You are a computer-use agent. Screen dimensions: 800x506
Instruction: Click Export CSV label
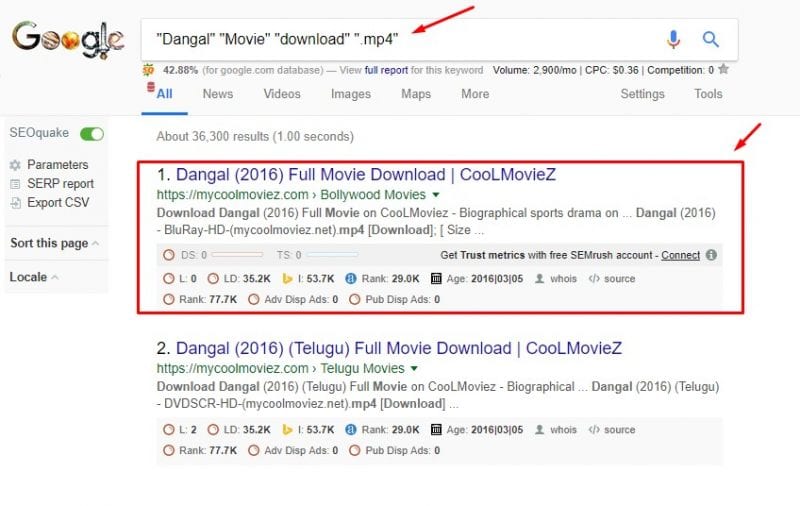click(x=58, y=203)
